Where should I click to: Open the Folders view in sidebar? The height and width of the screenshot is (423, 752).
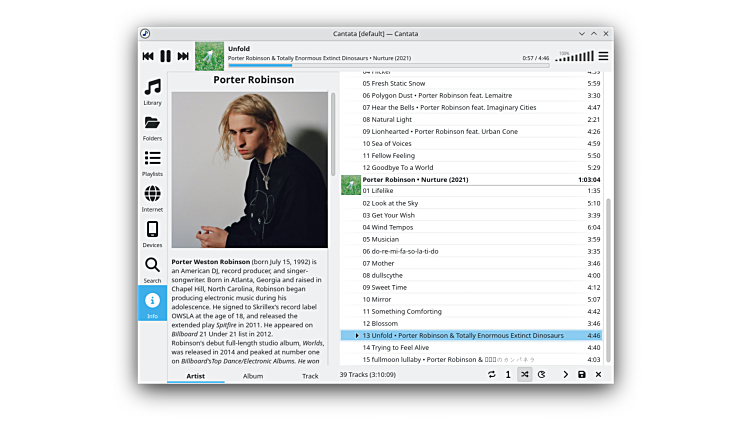tap(152, 128)
